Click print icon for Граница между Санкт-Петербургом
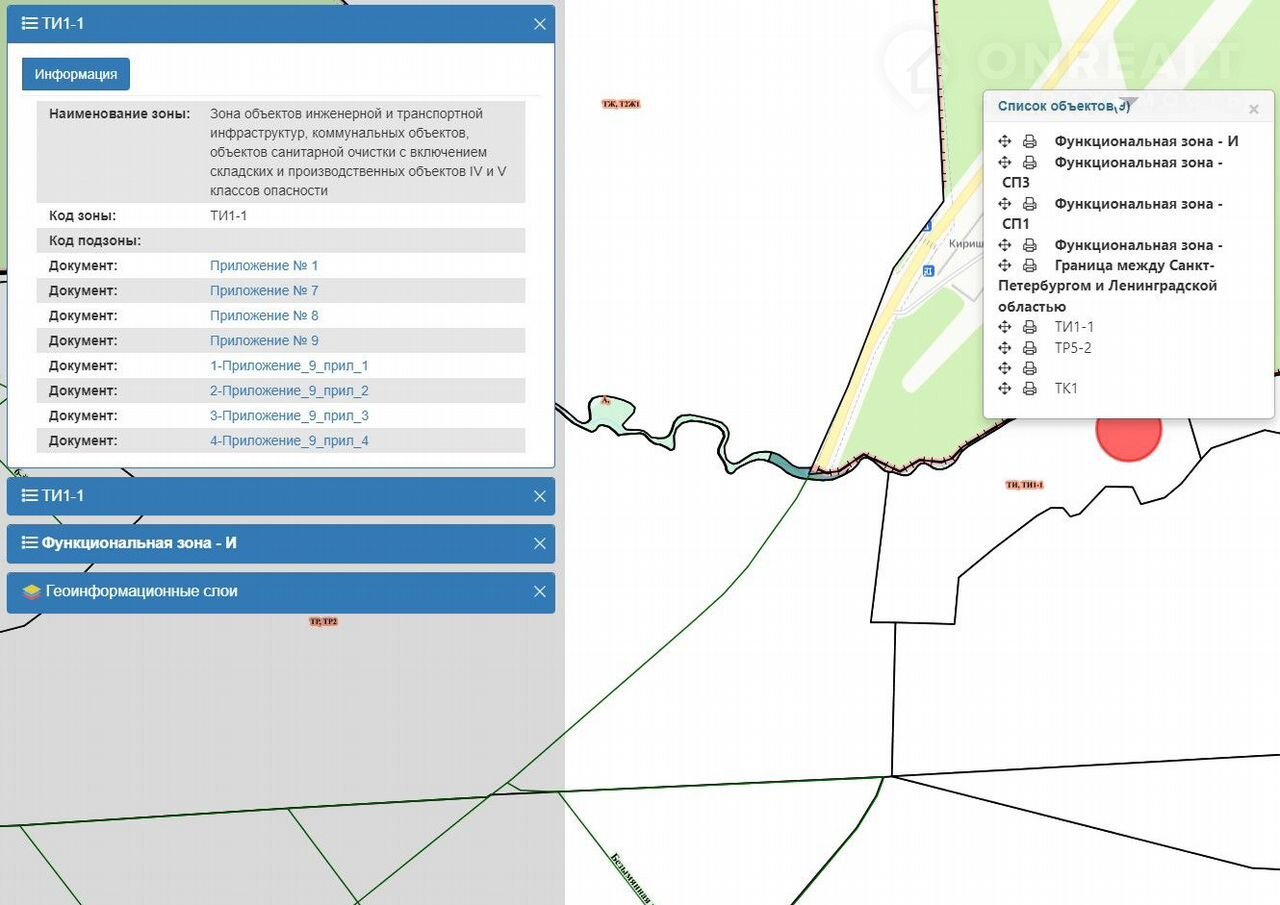This screenshot has height=905, width=1280. [1029, 266]
